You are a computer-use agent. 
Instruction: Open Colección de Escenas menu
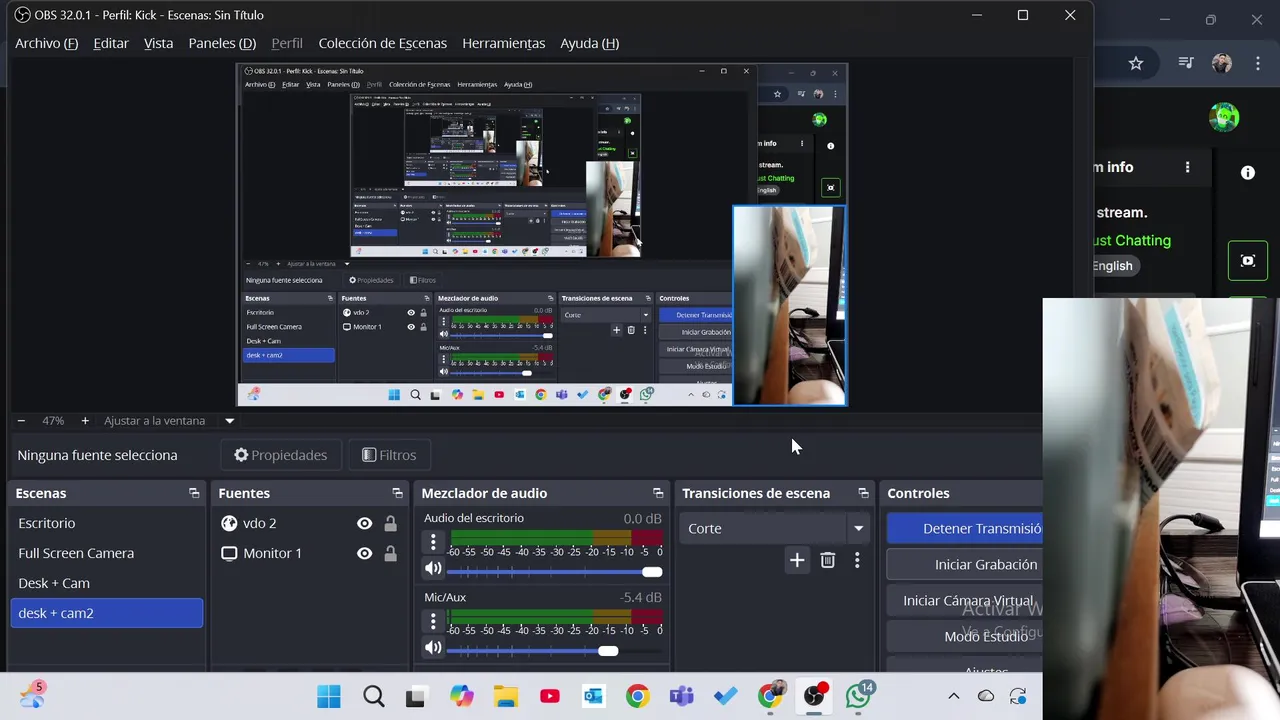pos(382,43)
